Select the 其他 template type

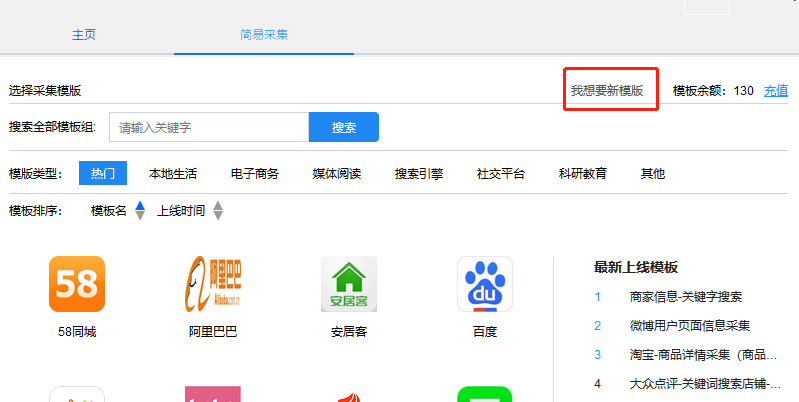pos(653,174)
